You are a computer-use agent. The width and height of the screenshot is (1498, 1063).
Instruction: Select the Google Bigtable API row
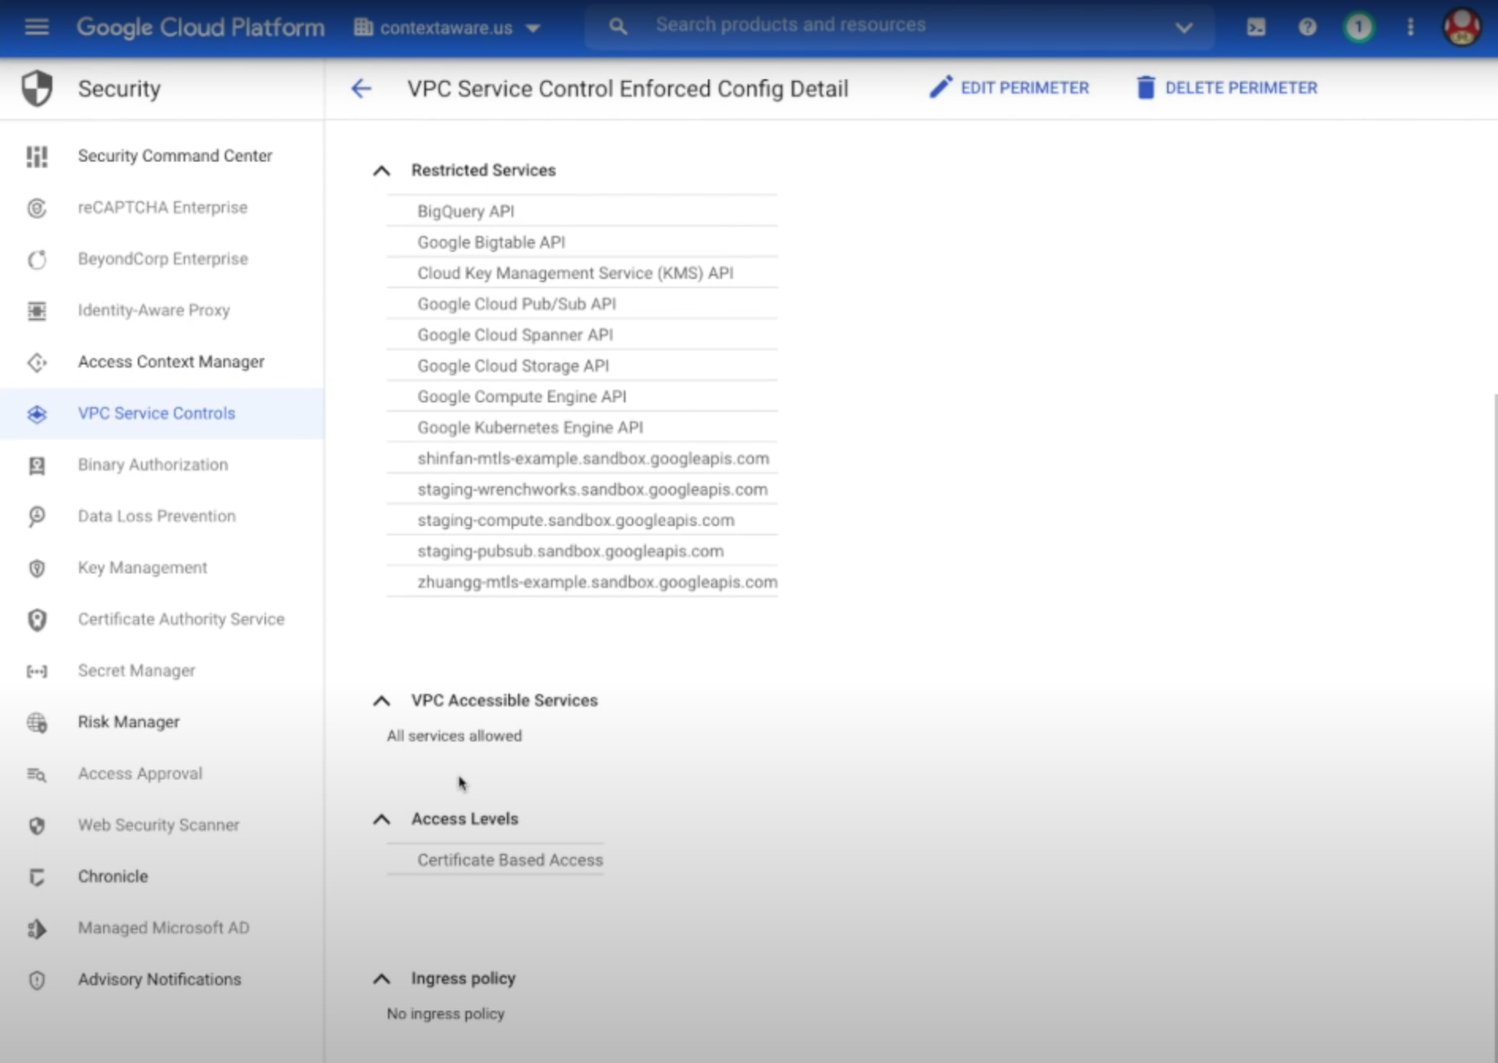(582, 242)
